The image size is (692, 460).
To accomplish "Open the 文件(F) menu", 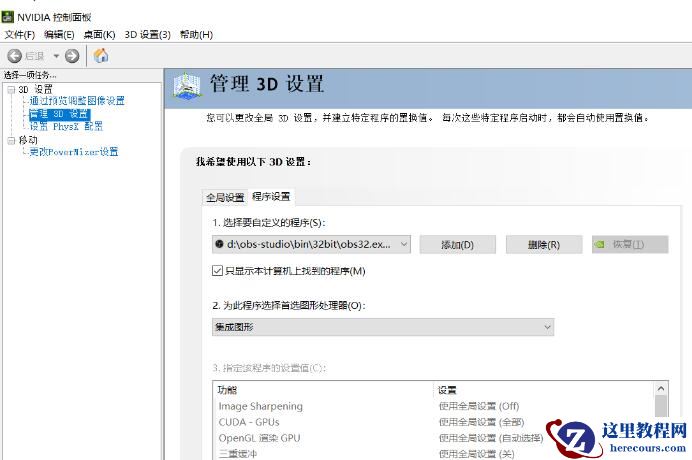I will coord(19,34).
